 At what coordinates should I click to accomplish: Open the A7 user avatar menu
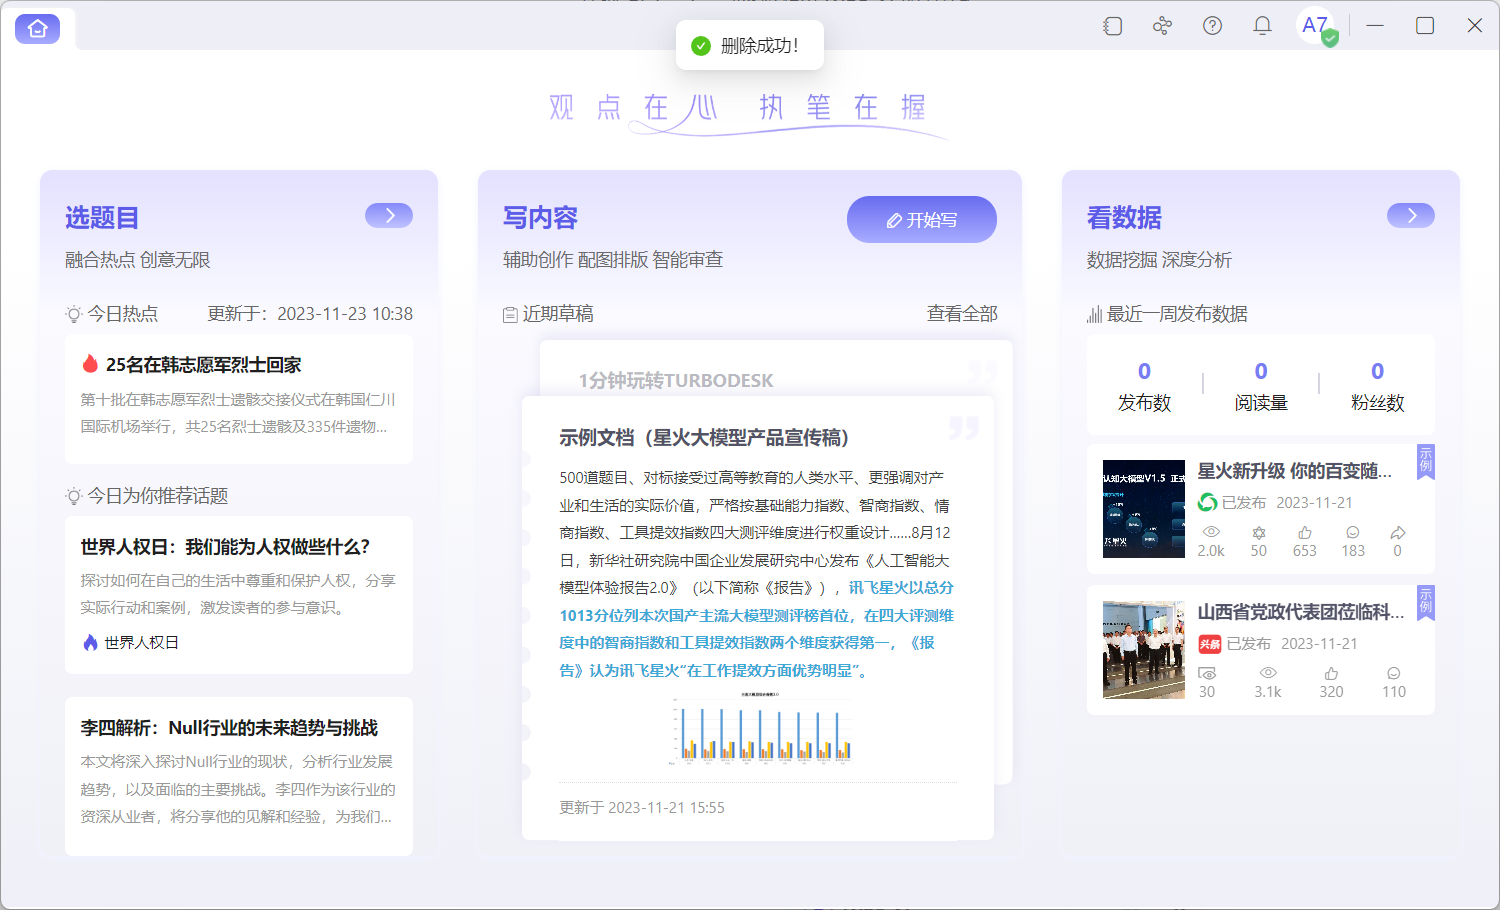click(x=1315, y=25)
